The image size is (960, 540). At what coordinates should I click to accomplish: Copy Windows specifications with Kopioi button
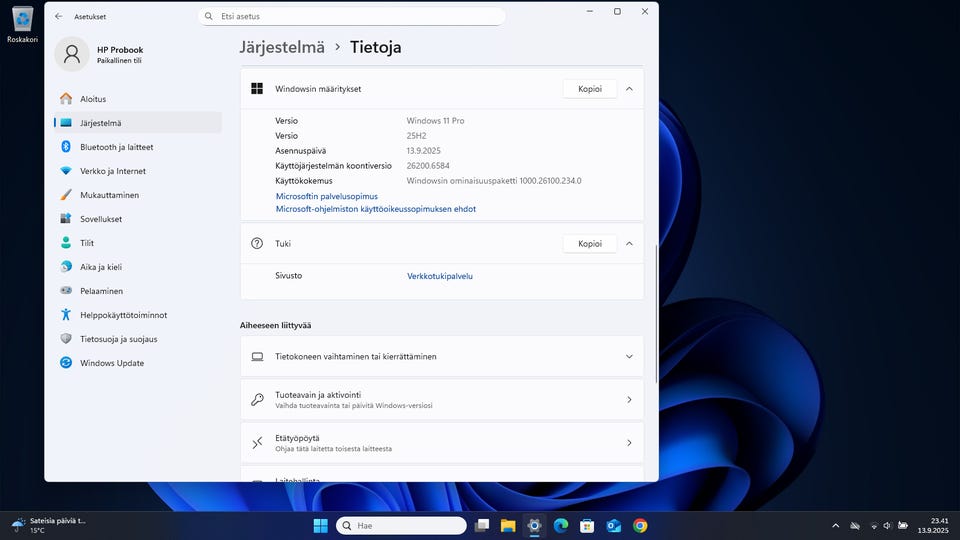tap(589, 89)
